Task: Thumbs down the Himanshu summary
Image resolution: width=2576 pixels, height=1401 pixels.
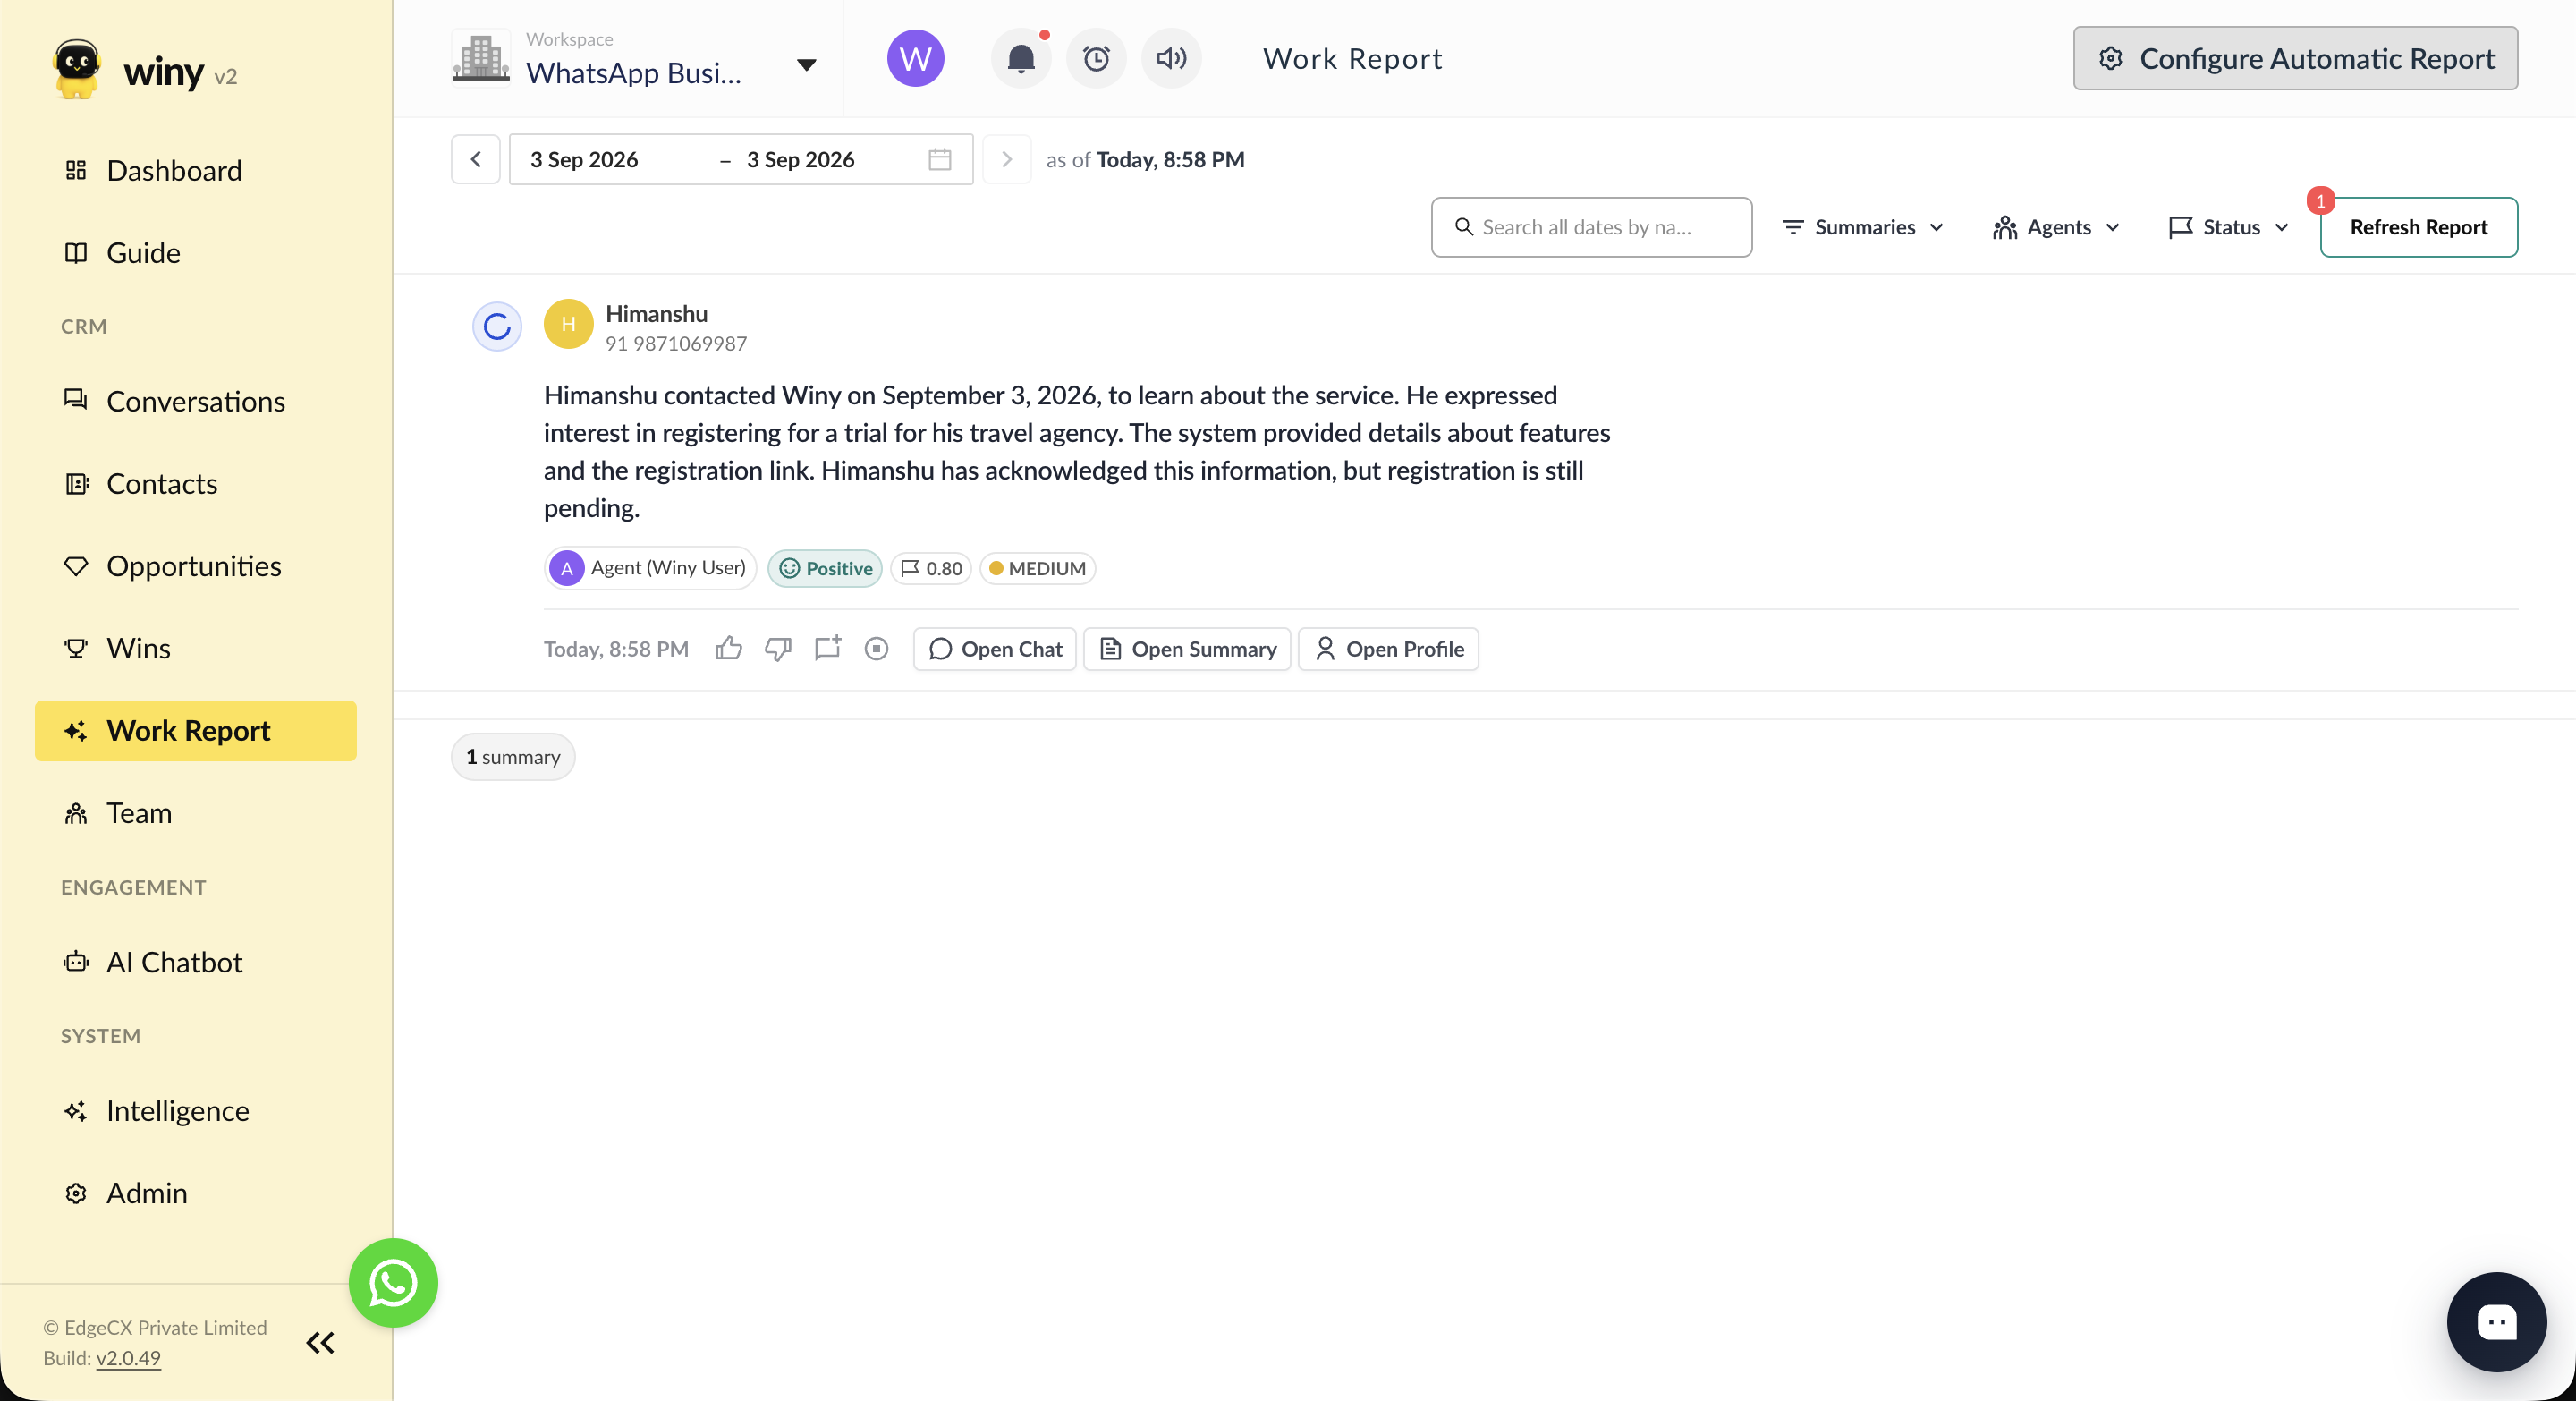Action: point(778,649)
